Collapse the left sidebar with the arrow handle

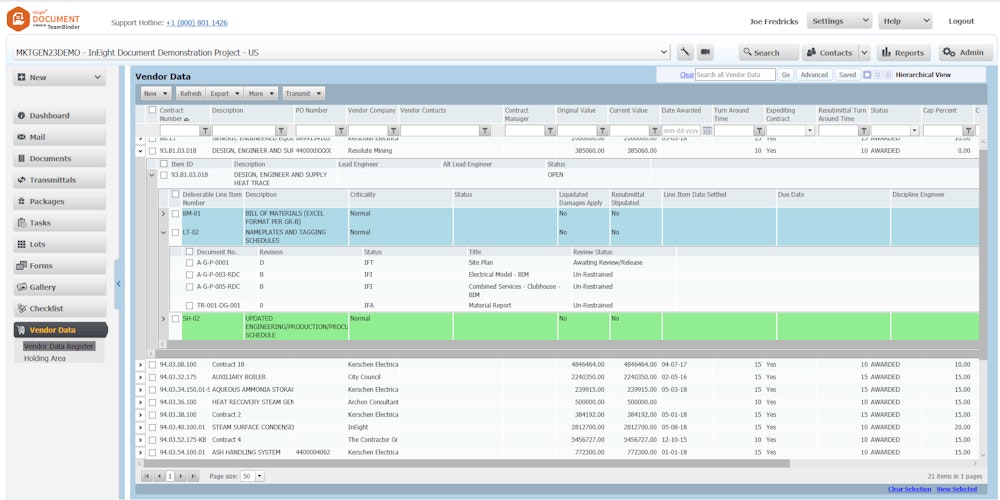[x=118, y=284]
